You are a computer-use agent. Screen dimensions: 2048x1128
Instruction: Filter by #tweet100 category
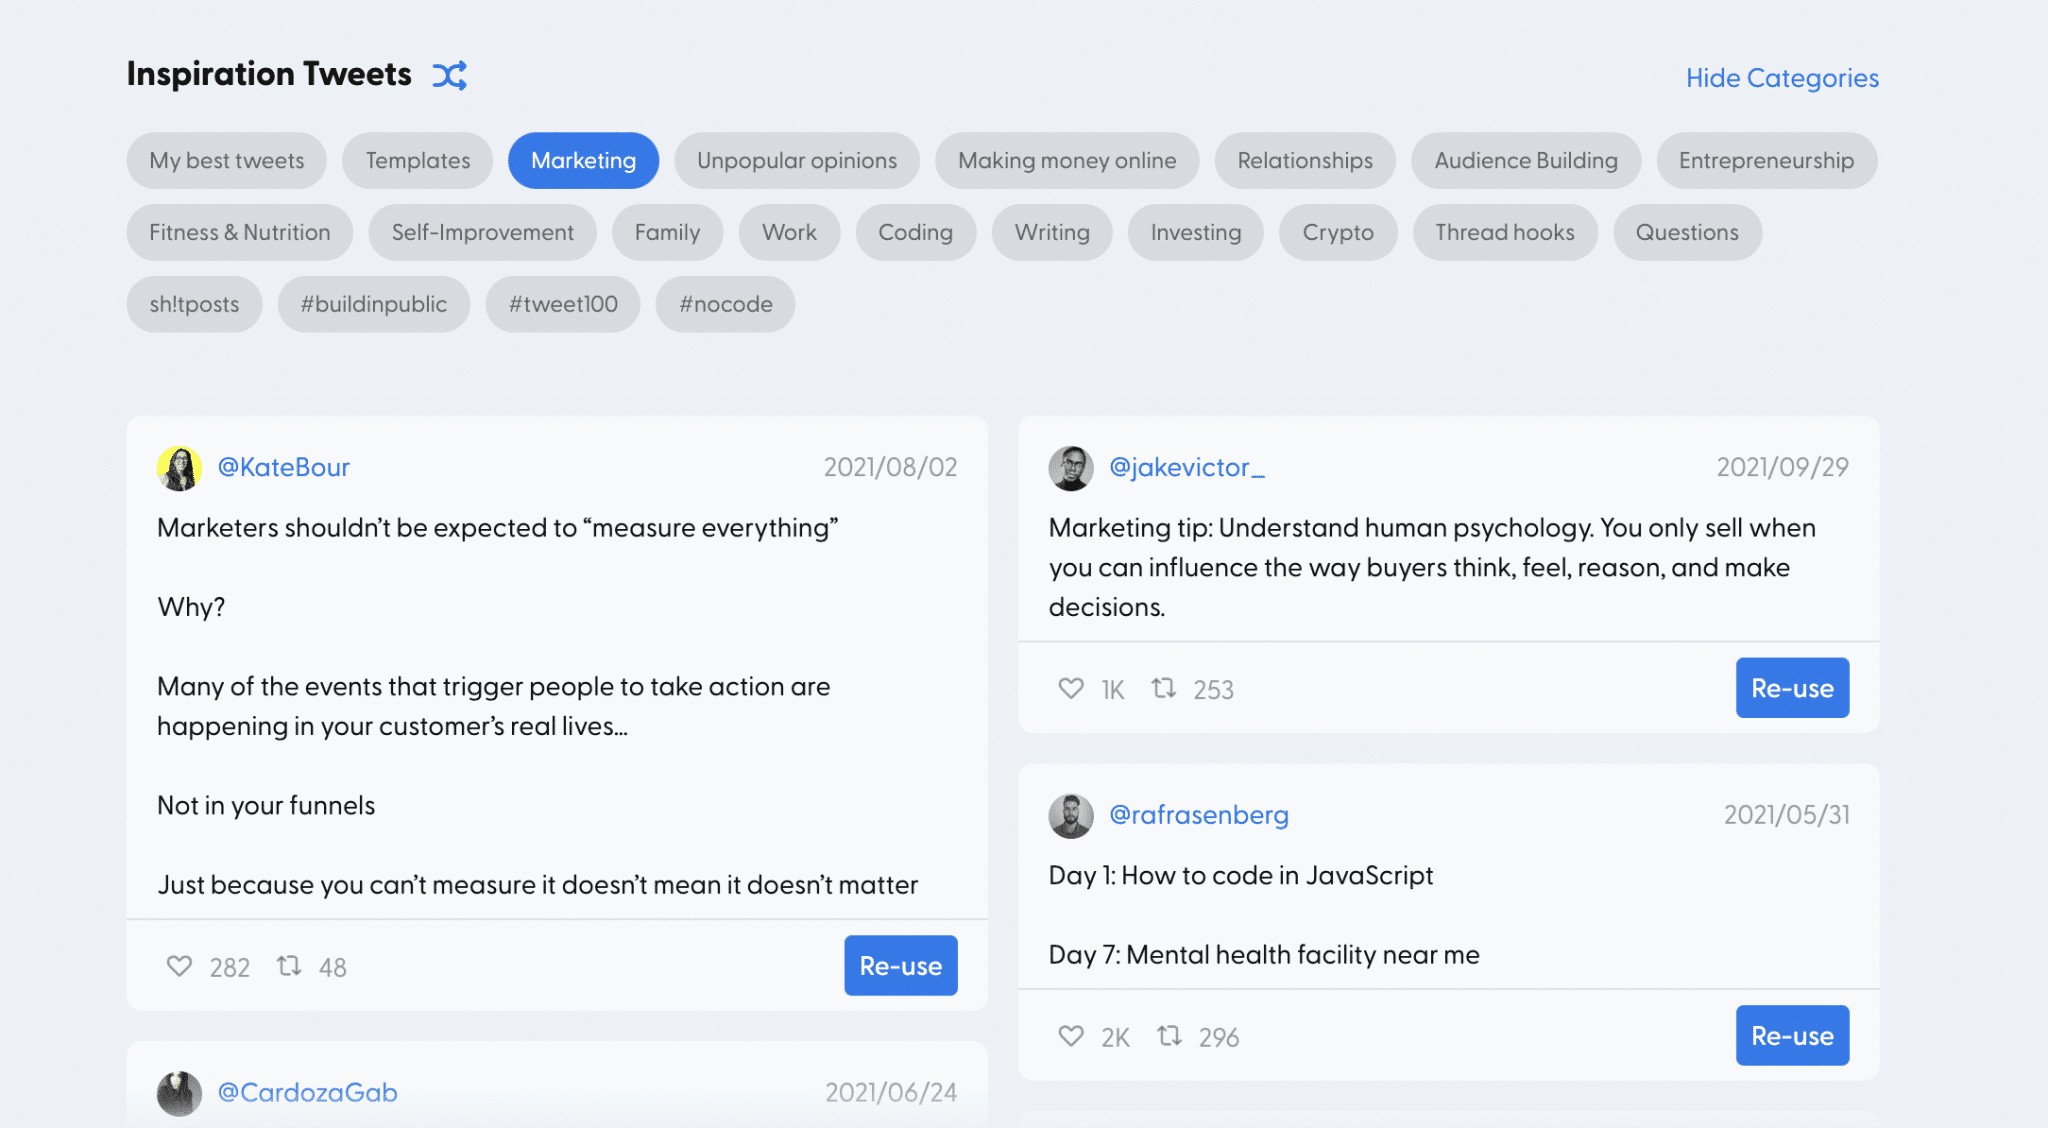[x=563, y=304]
